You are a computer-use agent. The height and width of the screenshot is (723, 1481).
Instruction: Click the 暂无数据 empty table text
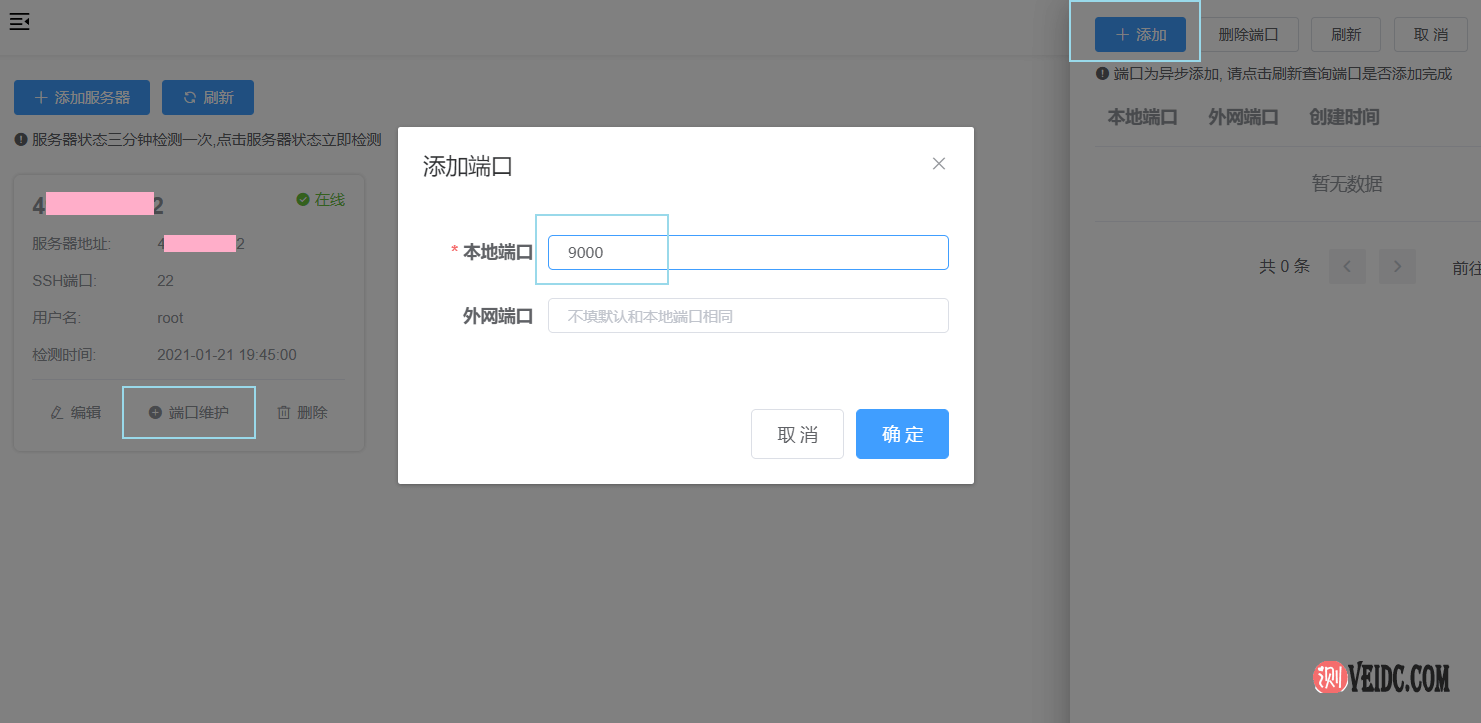[x=1347, y=184]
